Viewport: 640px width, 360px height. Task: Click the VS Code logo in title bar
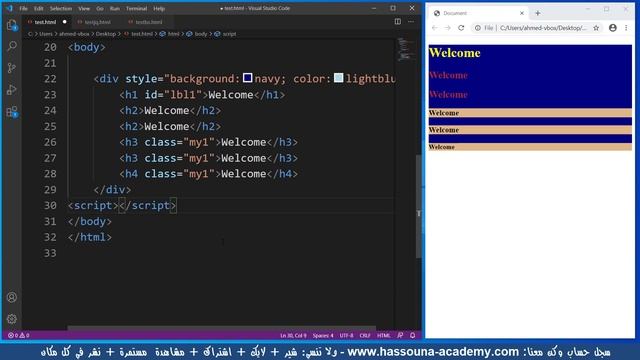pyautogui.click(x=9, y=8)
